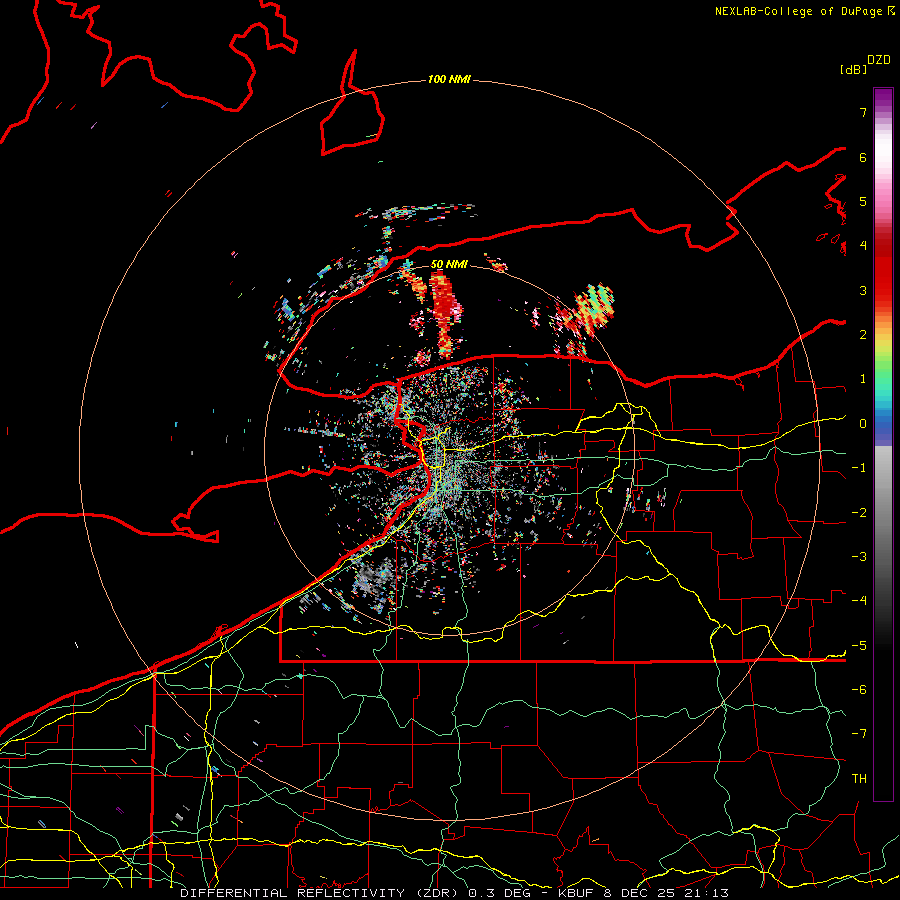Click the "100 NMI" range ring label
The height and width of the screenshot is (900, 900).
click(x=449, y=79)
